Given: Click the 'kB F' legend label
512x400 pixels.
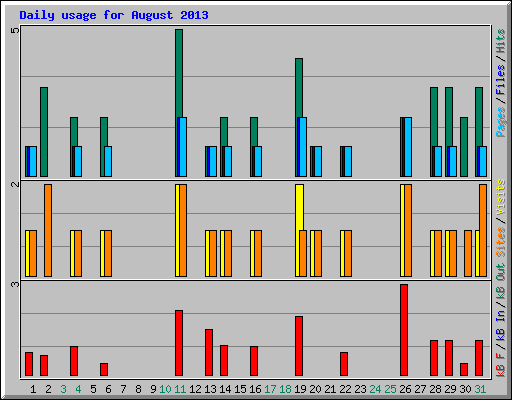Looking at the screenshot, I should [501, 365].
